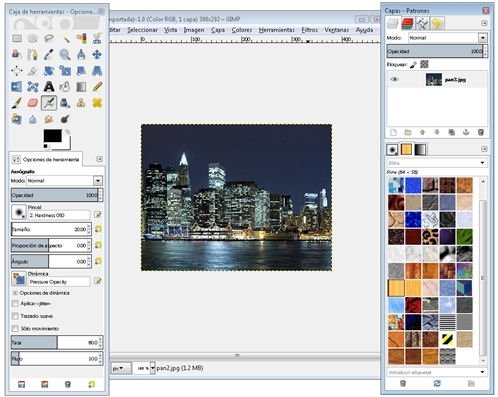This screenshot has height=397, width=498.
Task: Open the airbrush Modo dropdown
Action: point(98,181)
